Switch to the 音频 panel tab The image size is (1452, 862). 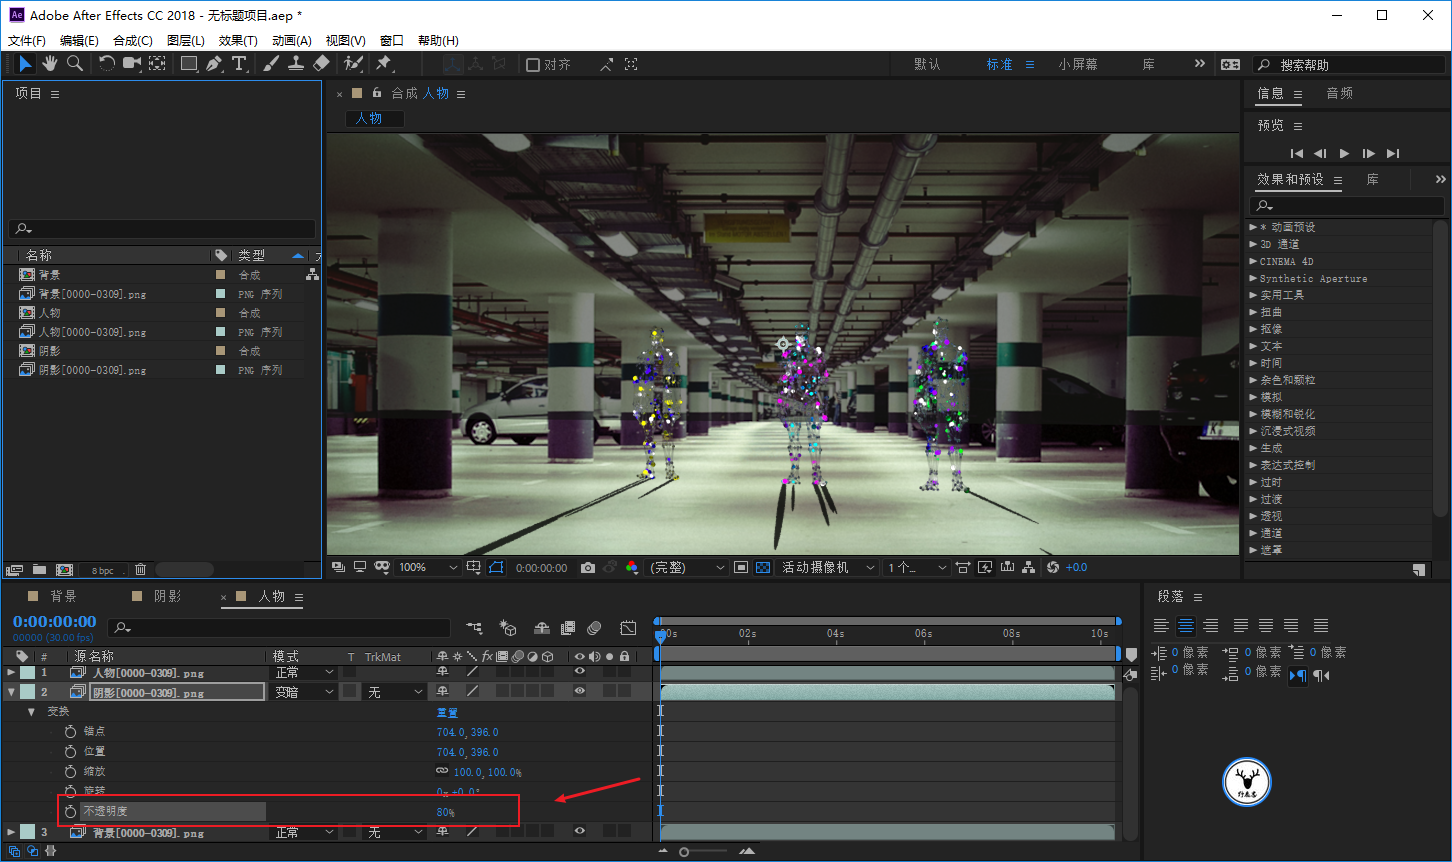pos(1340,93)
